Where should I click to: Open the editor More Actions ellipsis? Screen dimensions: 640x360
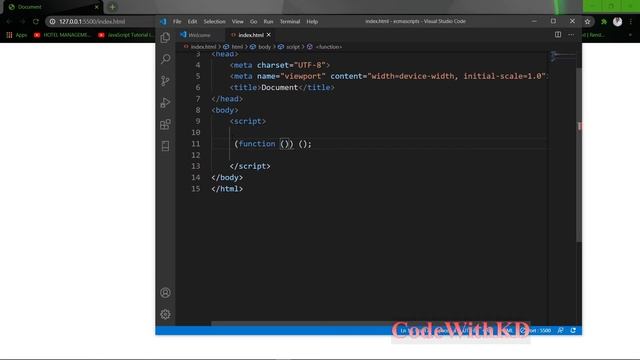click(x=571, y=35)
